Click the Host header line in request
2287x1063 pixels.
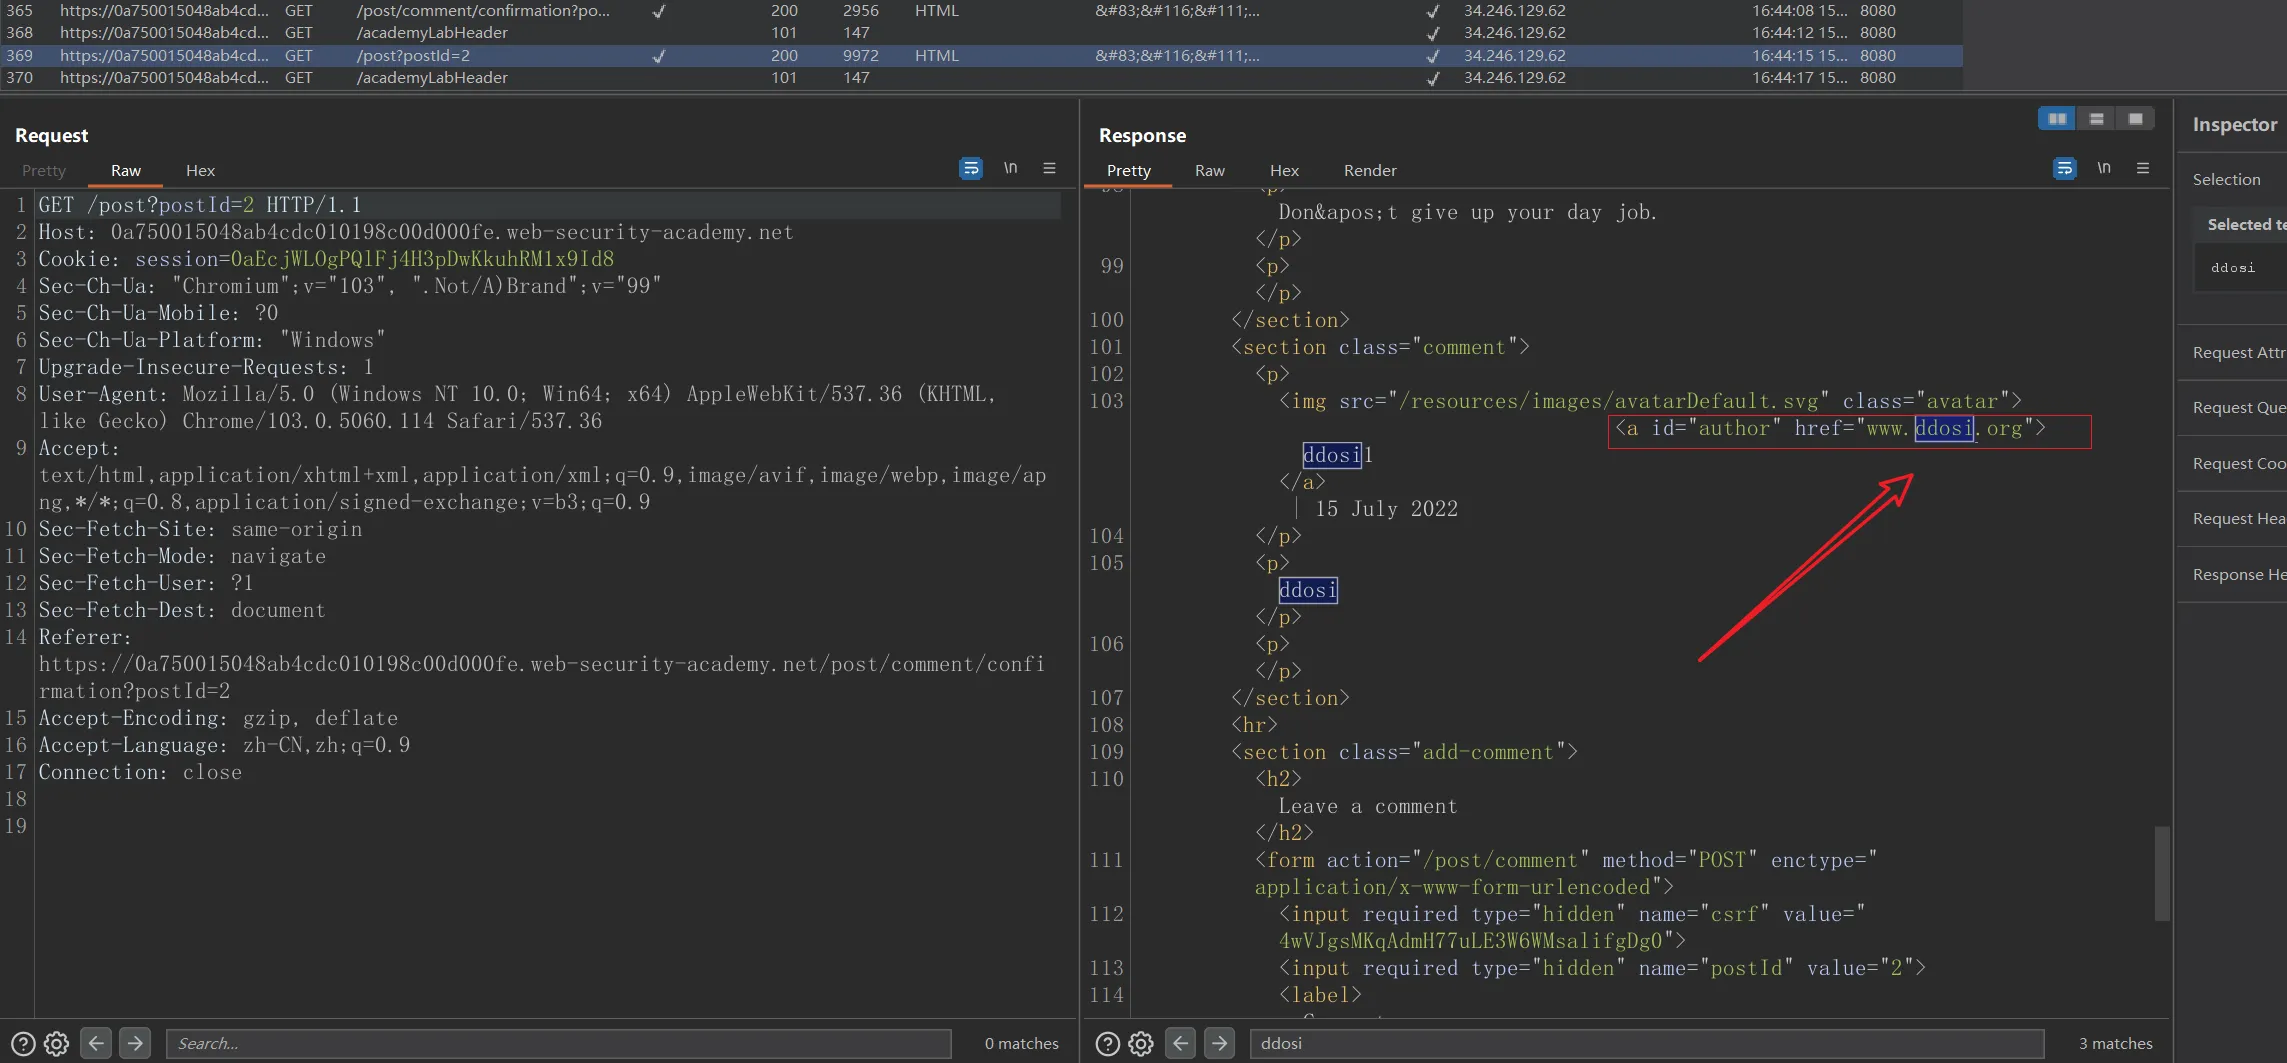tap(416, 232)
